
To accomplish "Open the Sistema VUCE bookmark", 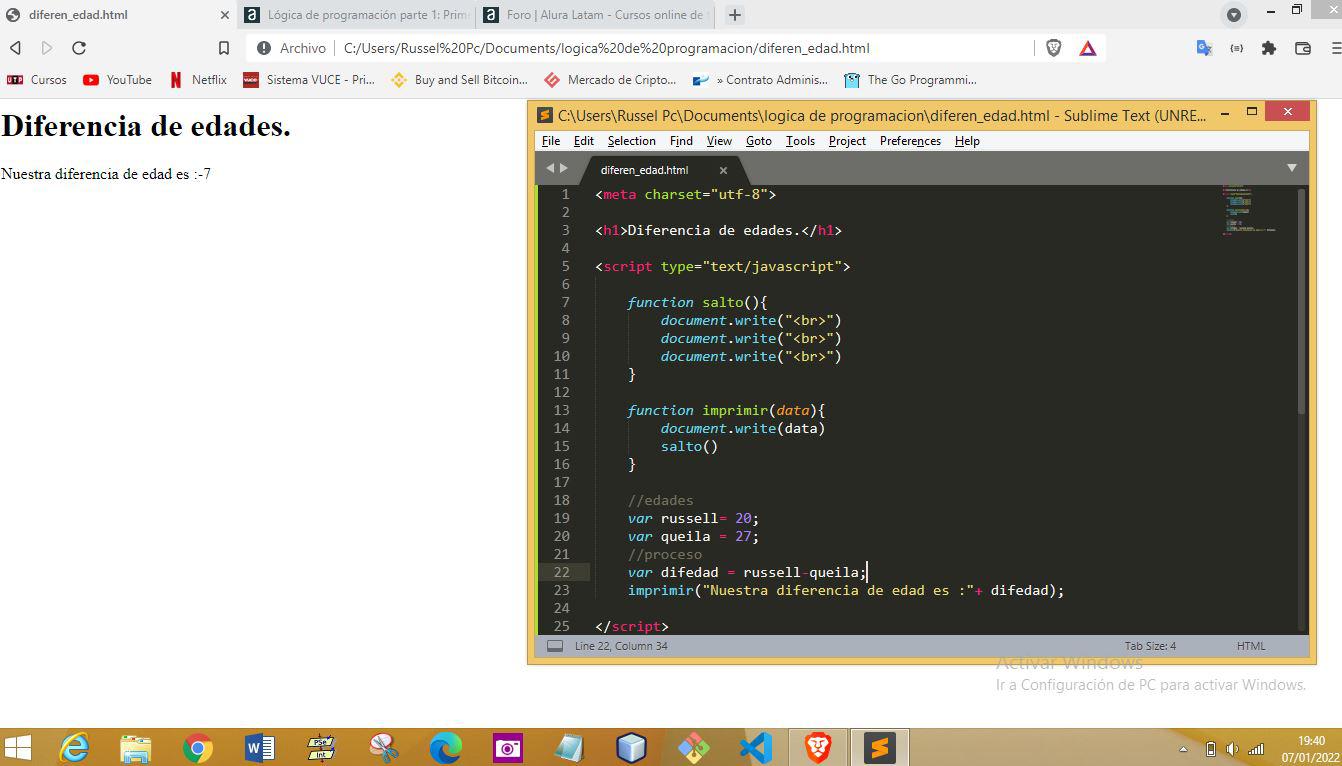I will (x=309, y=80).
